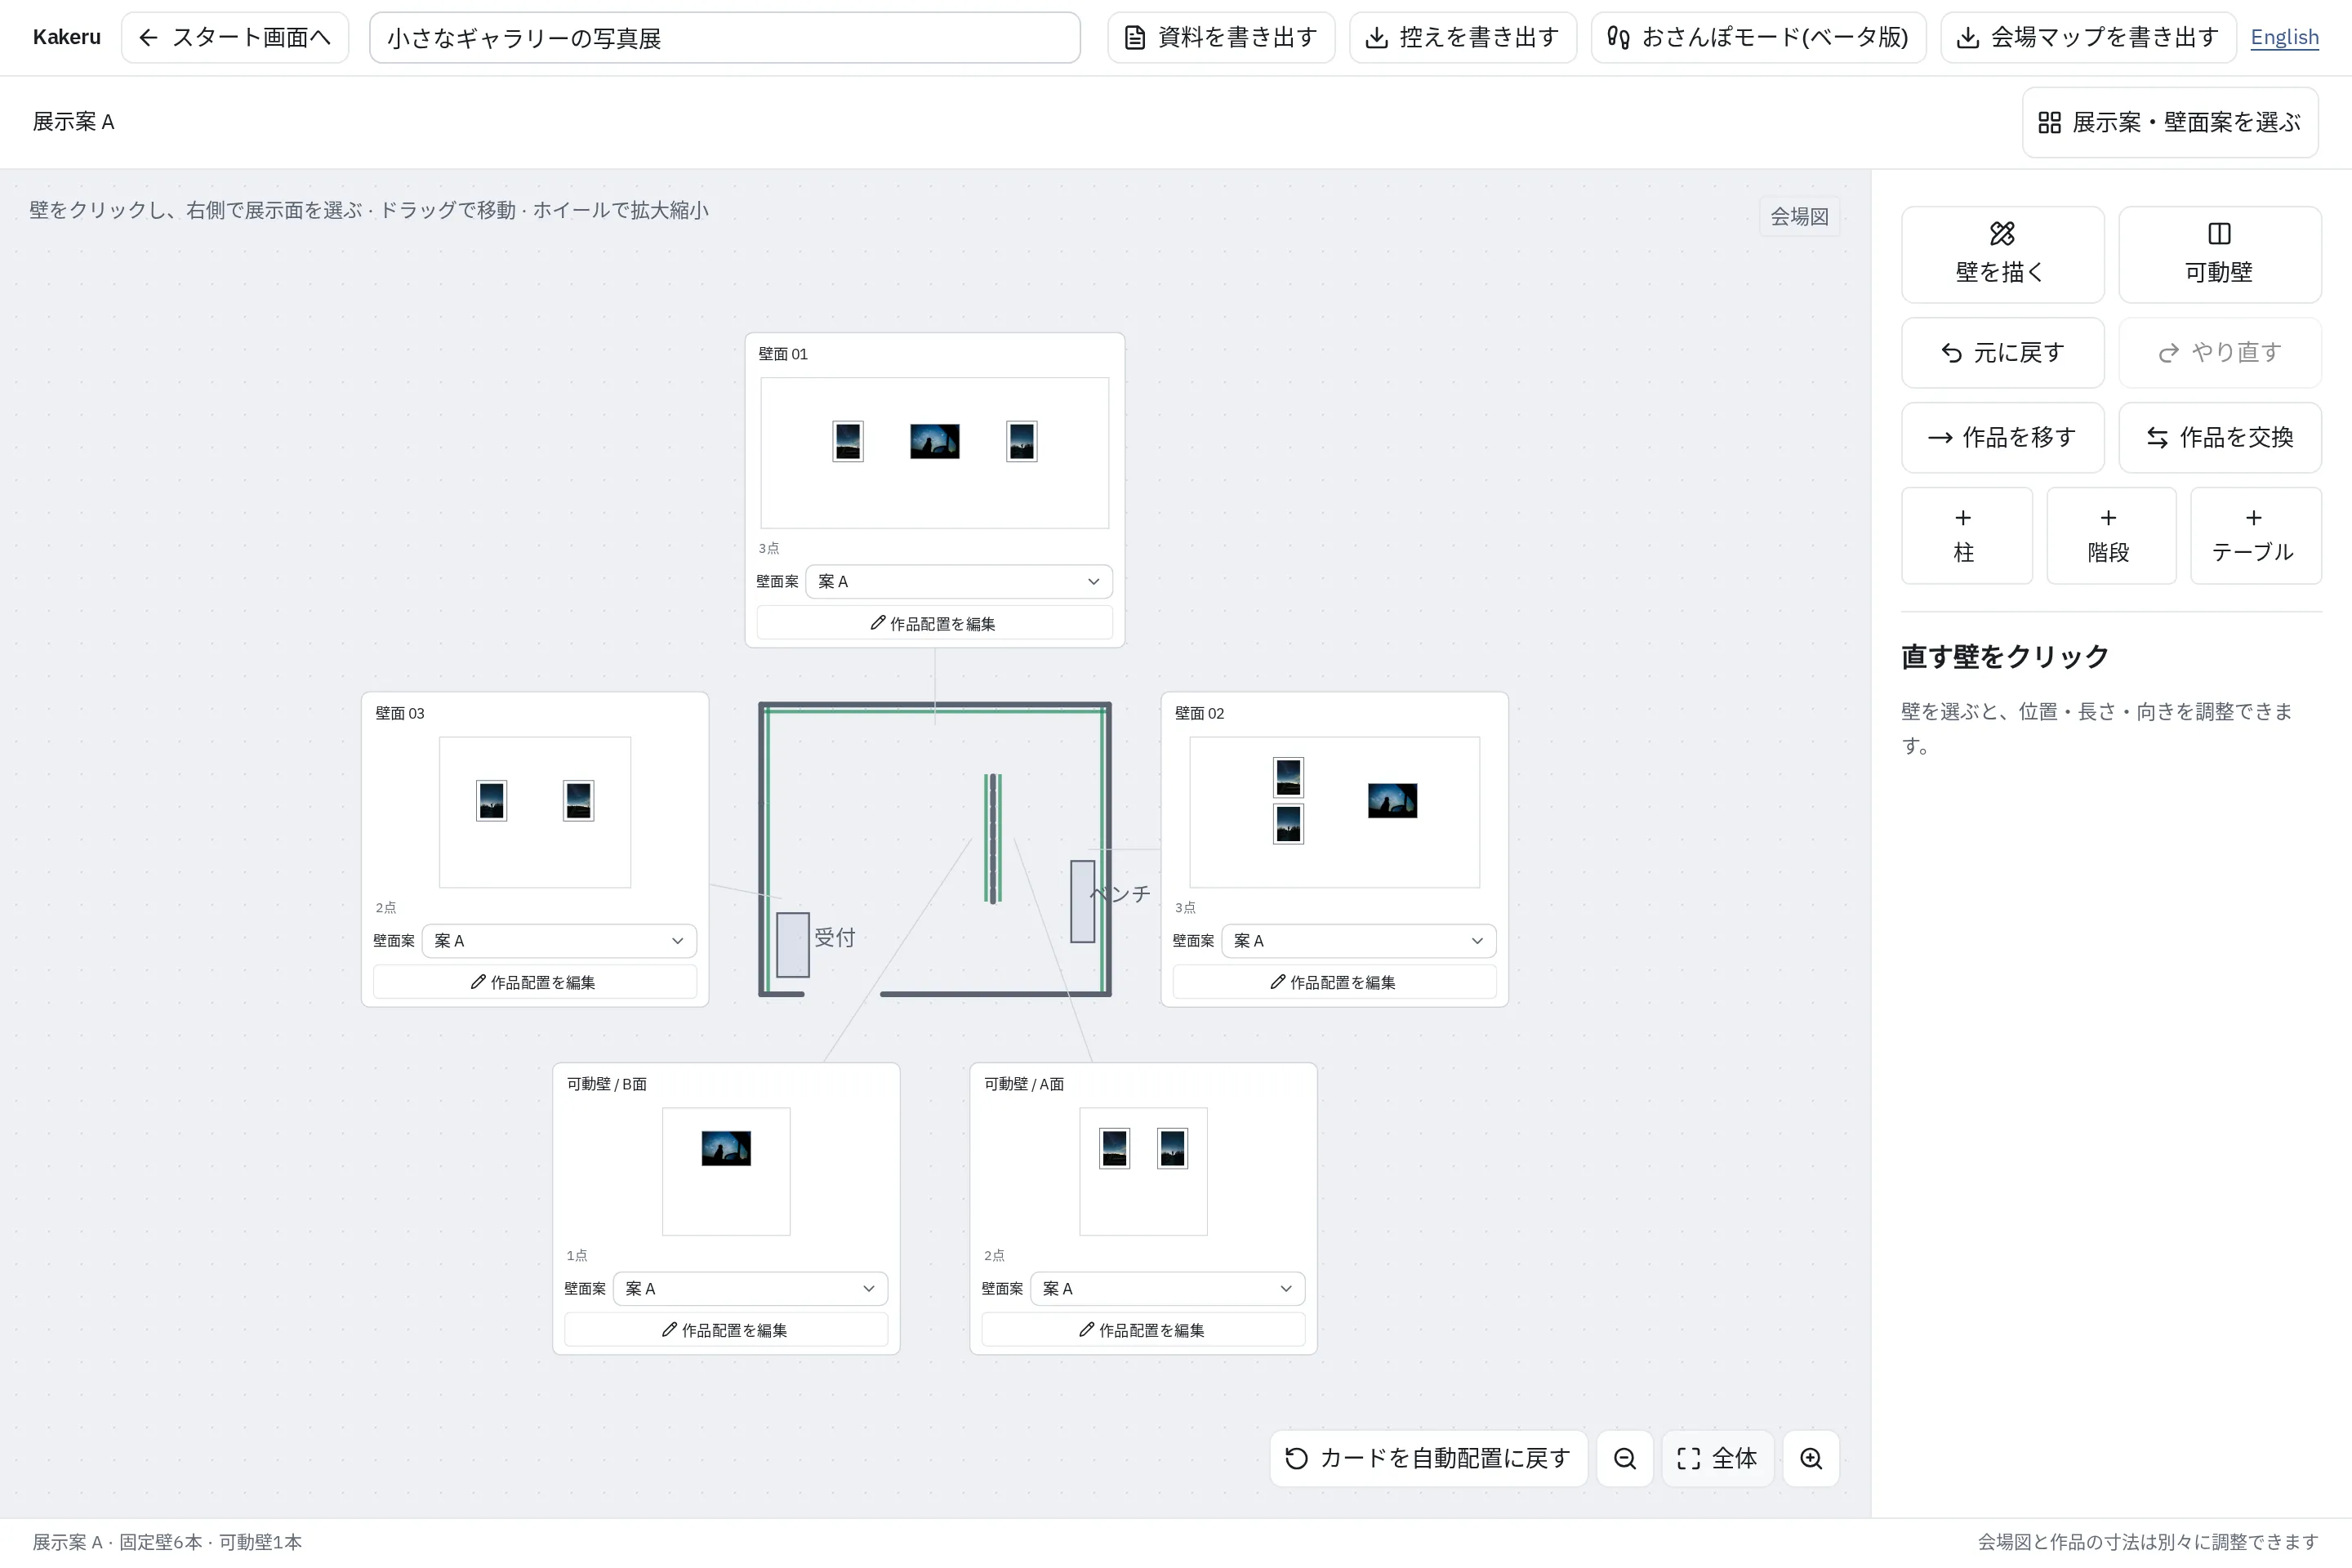The width and height of the screenshot is (2352, 1568).
Task: Choose 作品を交換 swap artwork tool
Action: pyautogui.click(x=2219, y=437)
